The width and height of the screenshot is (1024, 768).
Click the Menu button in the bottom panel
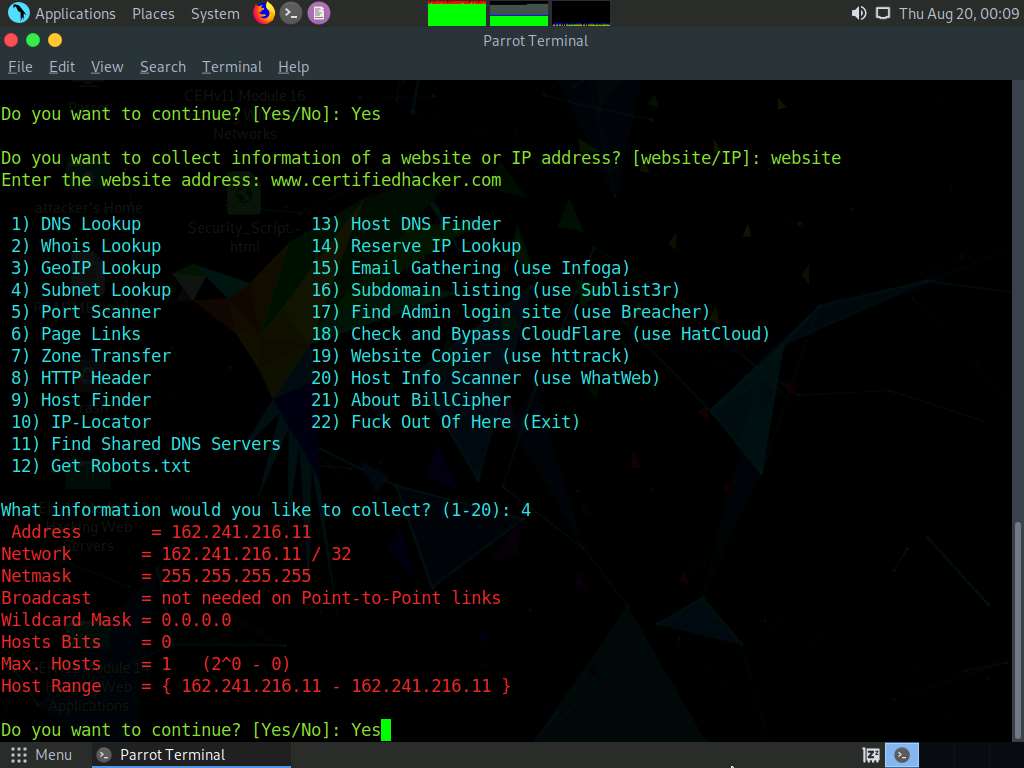tap(41, 755)
